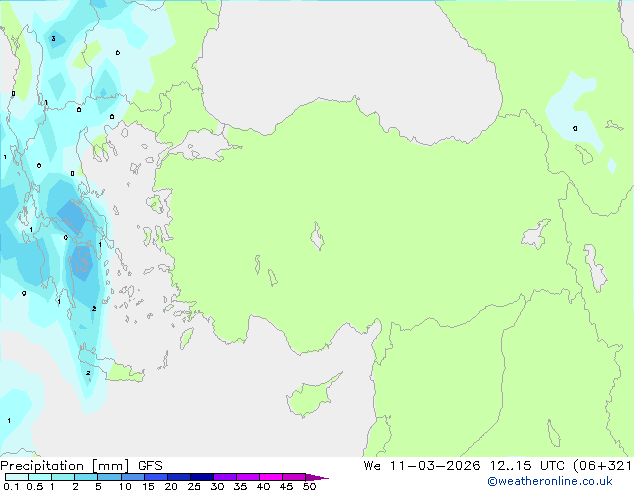Click the legend label "0.5"

(x=35, y=486)
